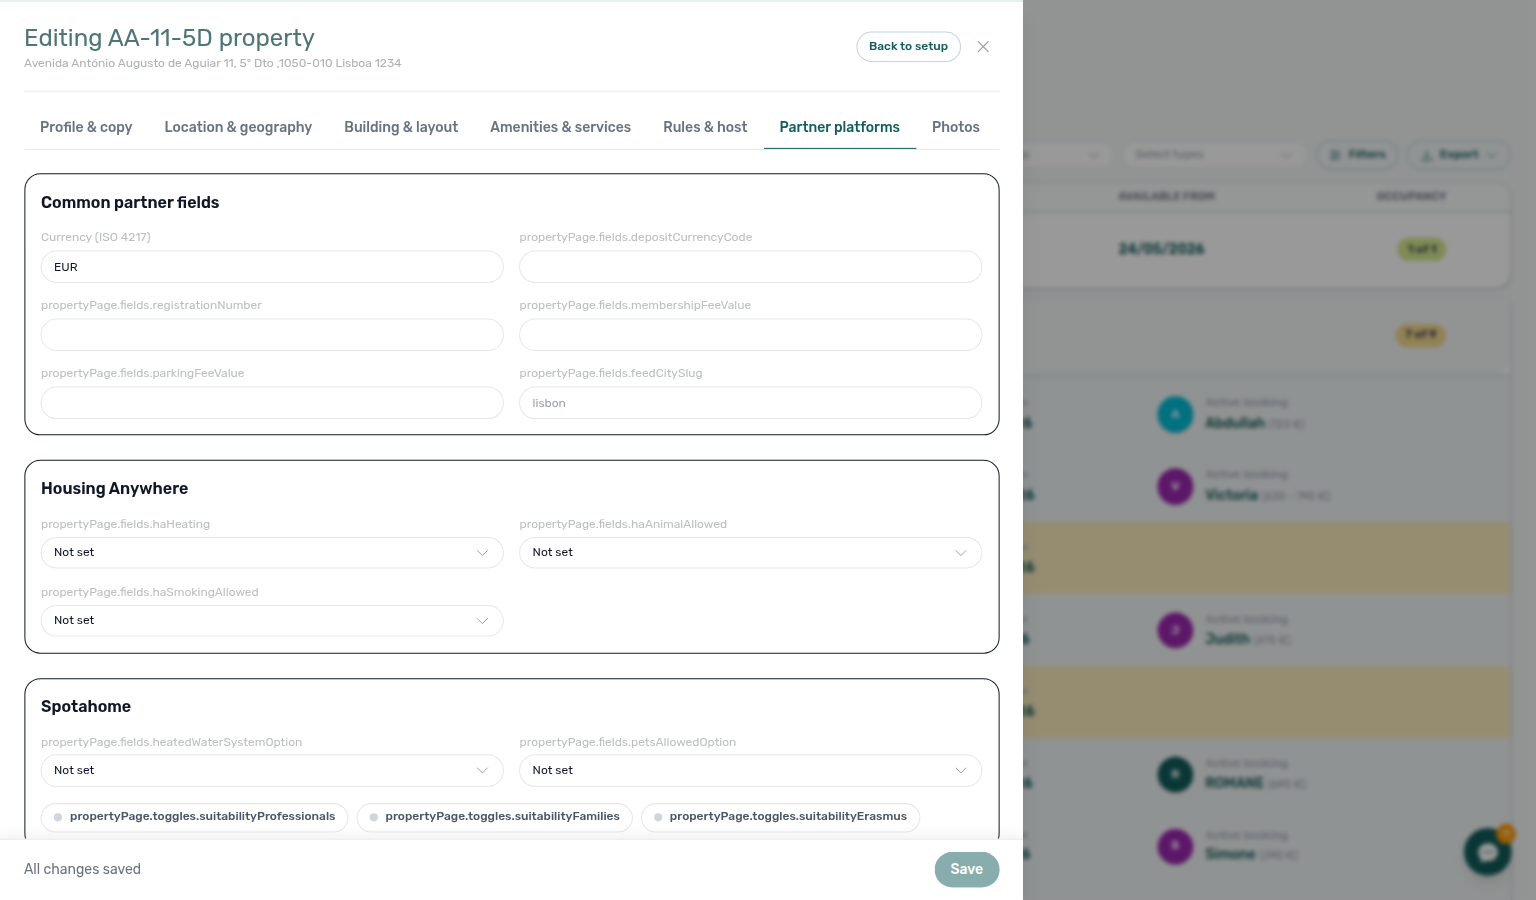The width and height of the screenshot is (1536, 900).
Task: Click the property address subtitle
Action: point(212,63)
